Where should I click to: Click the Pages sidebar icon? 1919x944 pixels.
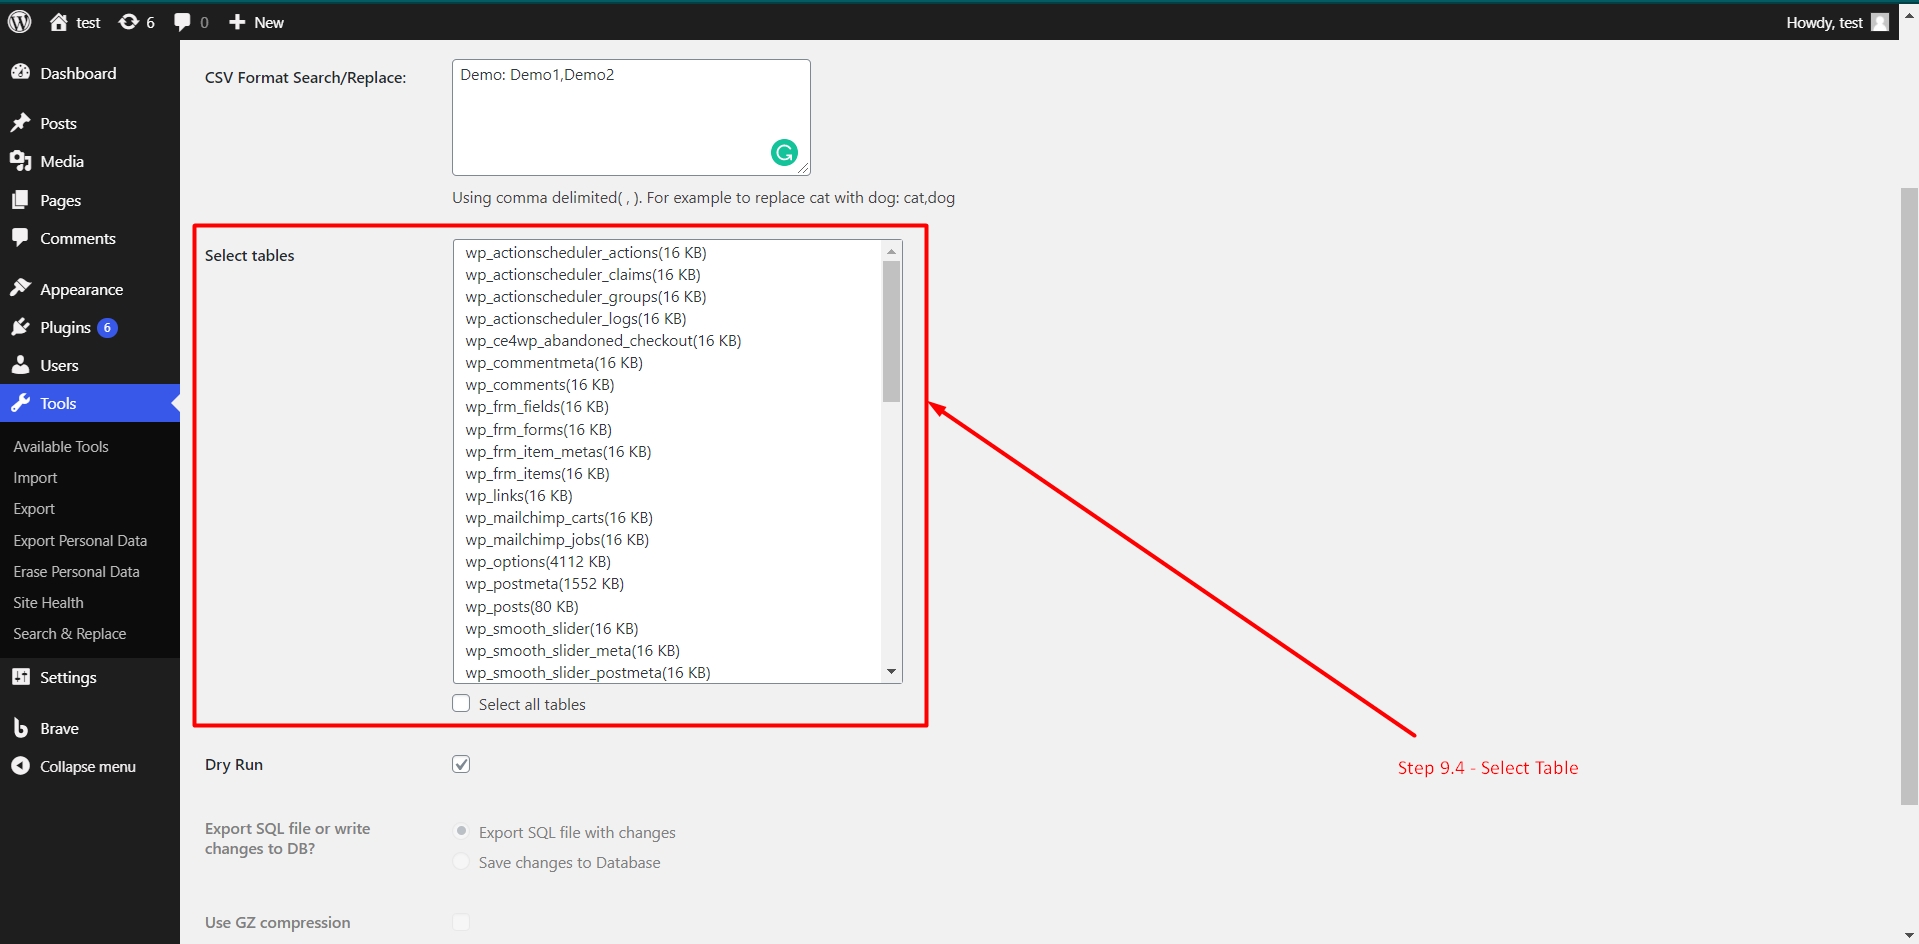[20, 200]
